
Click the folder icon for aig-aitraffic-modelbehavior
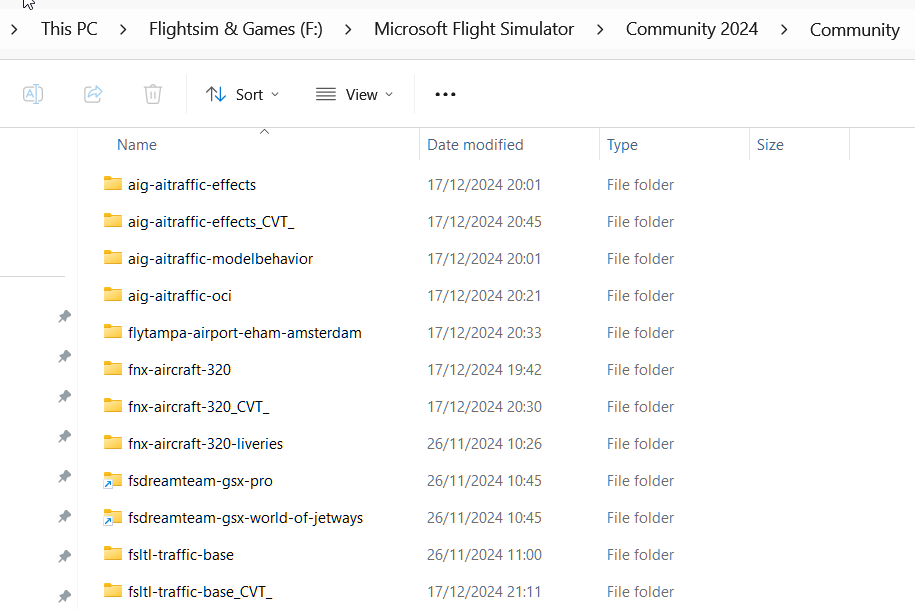click(x=113, y=258)
